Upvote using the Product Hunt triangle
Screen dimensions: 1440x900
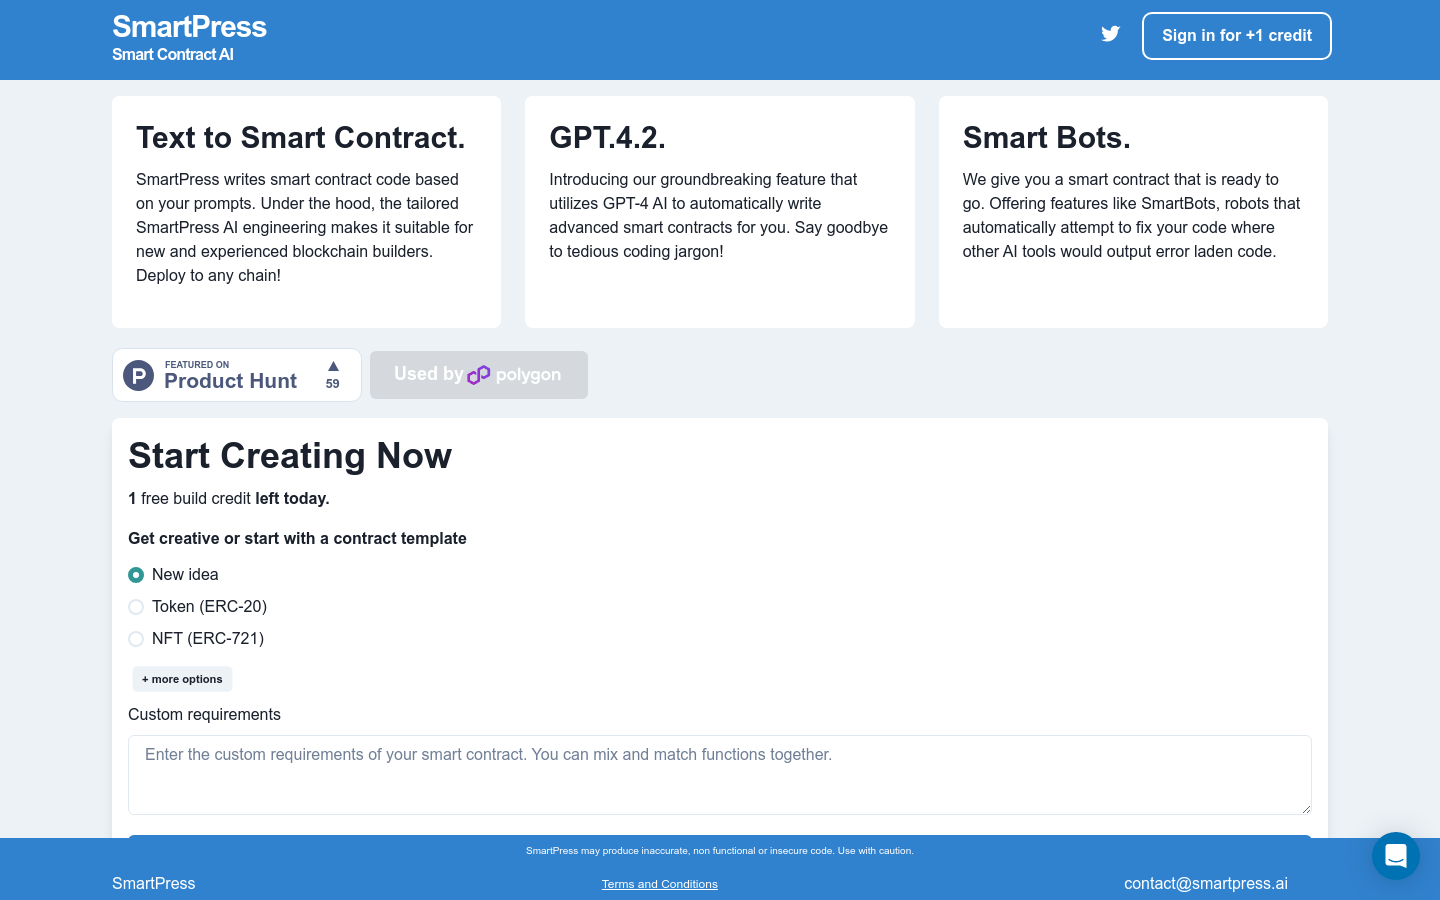(333, 366)
